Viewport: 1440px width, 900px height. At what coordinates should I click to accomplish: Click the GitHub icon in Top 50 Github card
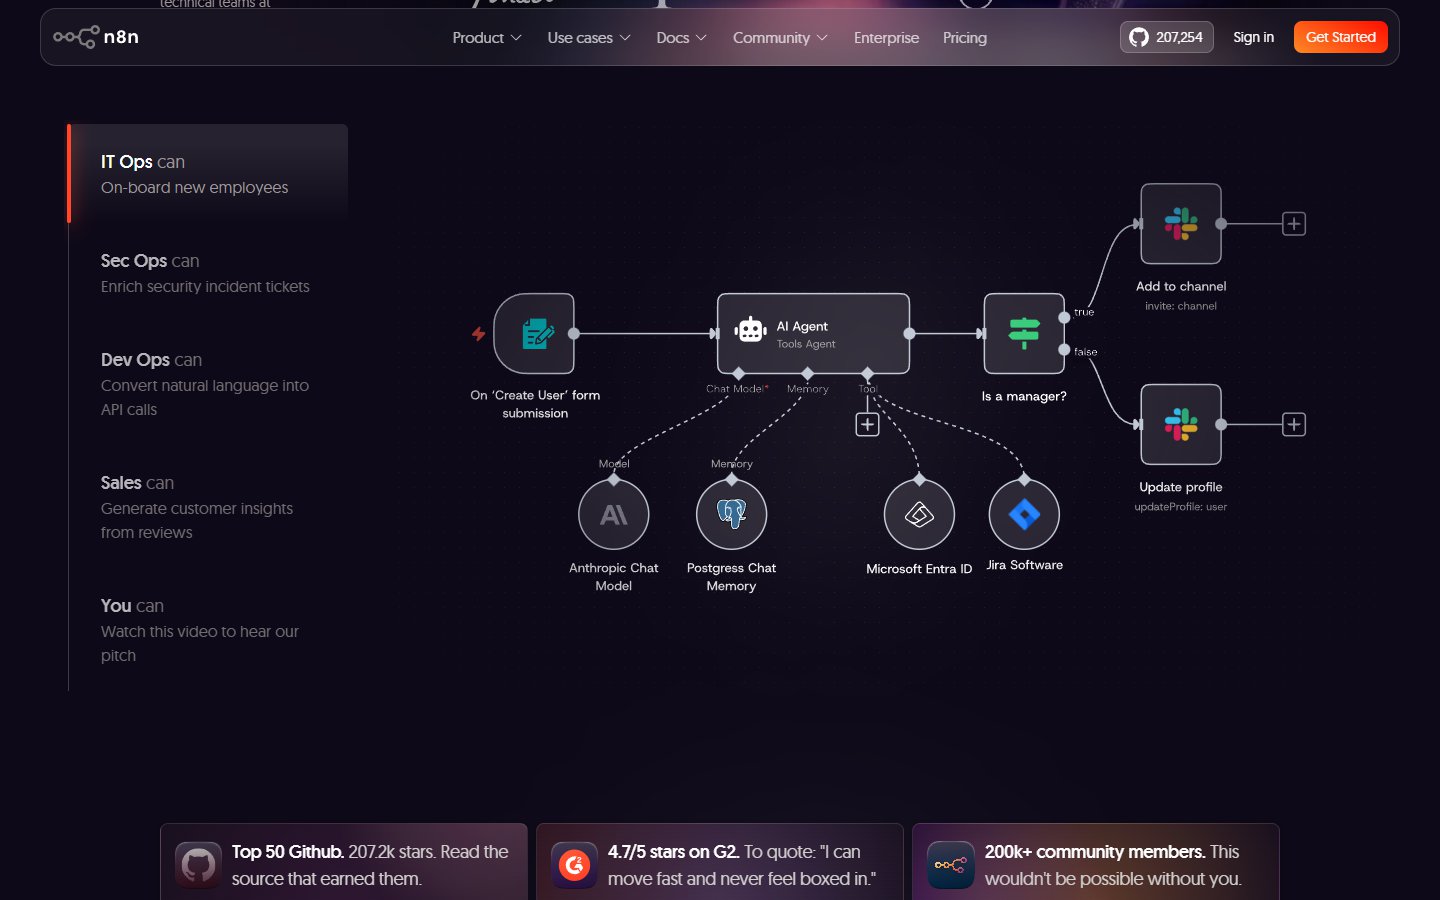click(x=198, y=865)
